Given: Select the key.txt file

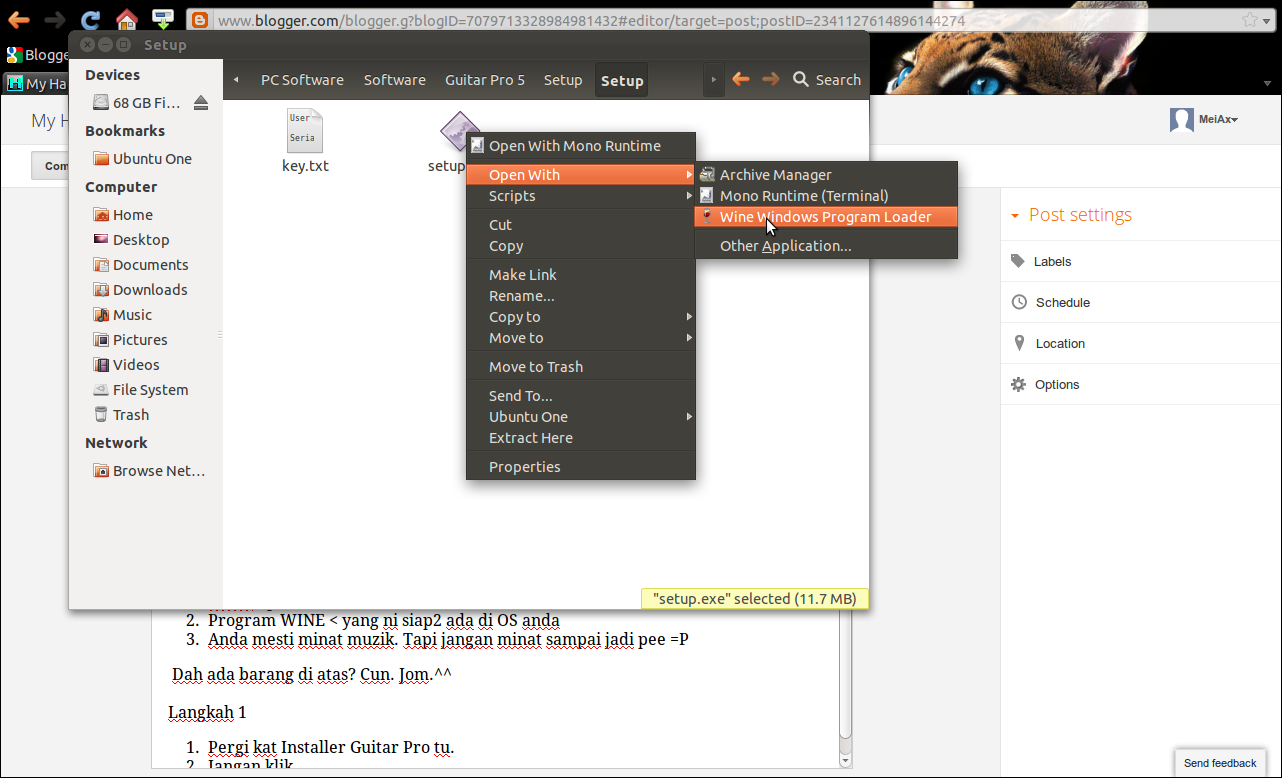Looking at the screenshot, I should click(305, 141).
